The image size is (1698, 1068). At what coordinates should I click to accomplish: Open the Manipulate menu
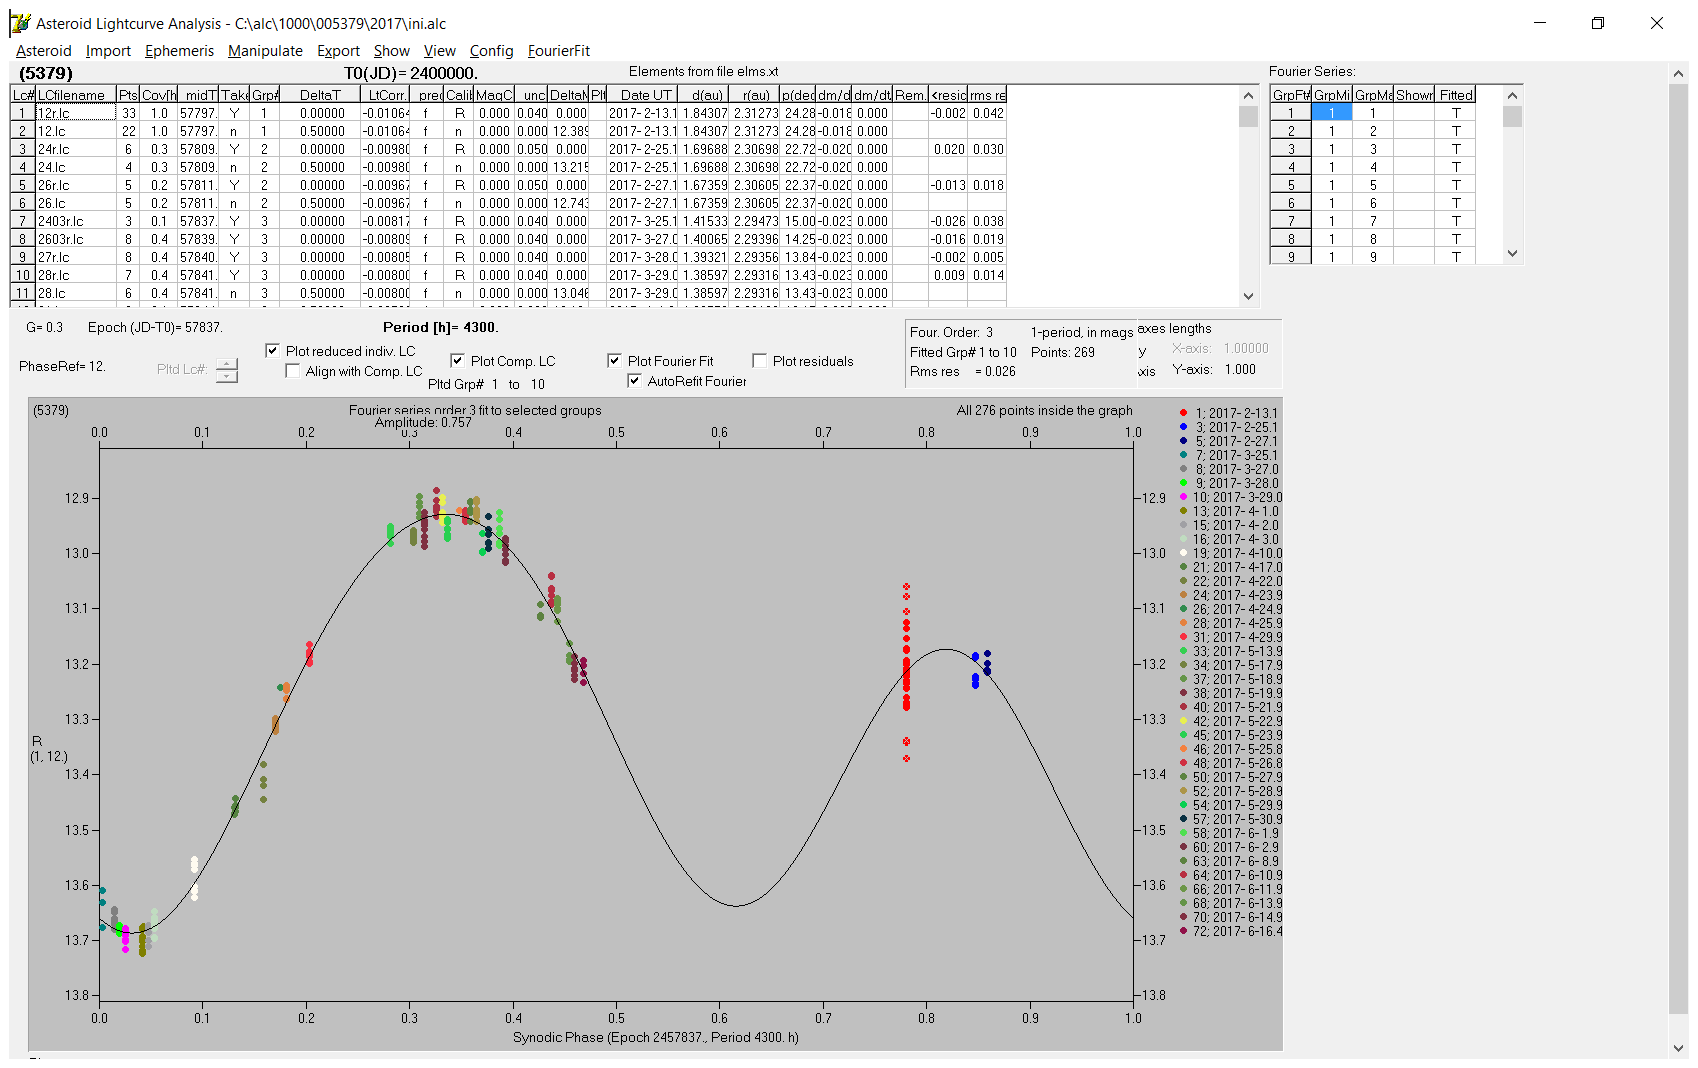click(x=265, y=51)
